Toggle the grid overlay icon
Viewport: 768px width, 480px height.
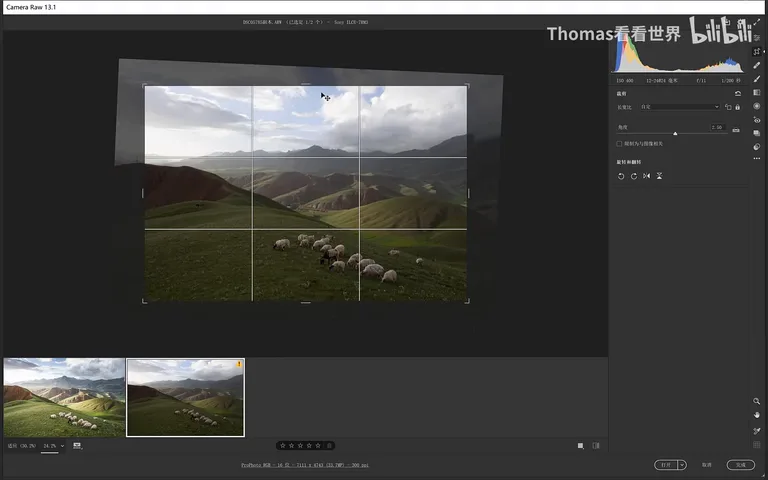pos(757,445)
